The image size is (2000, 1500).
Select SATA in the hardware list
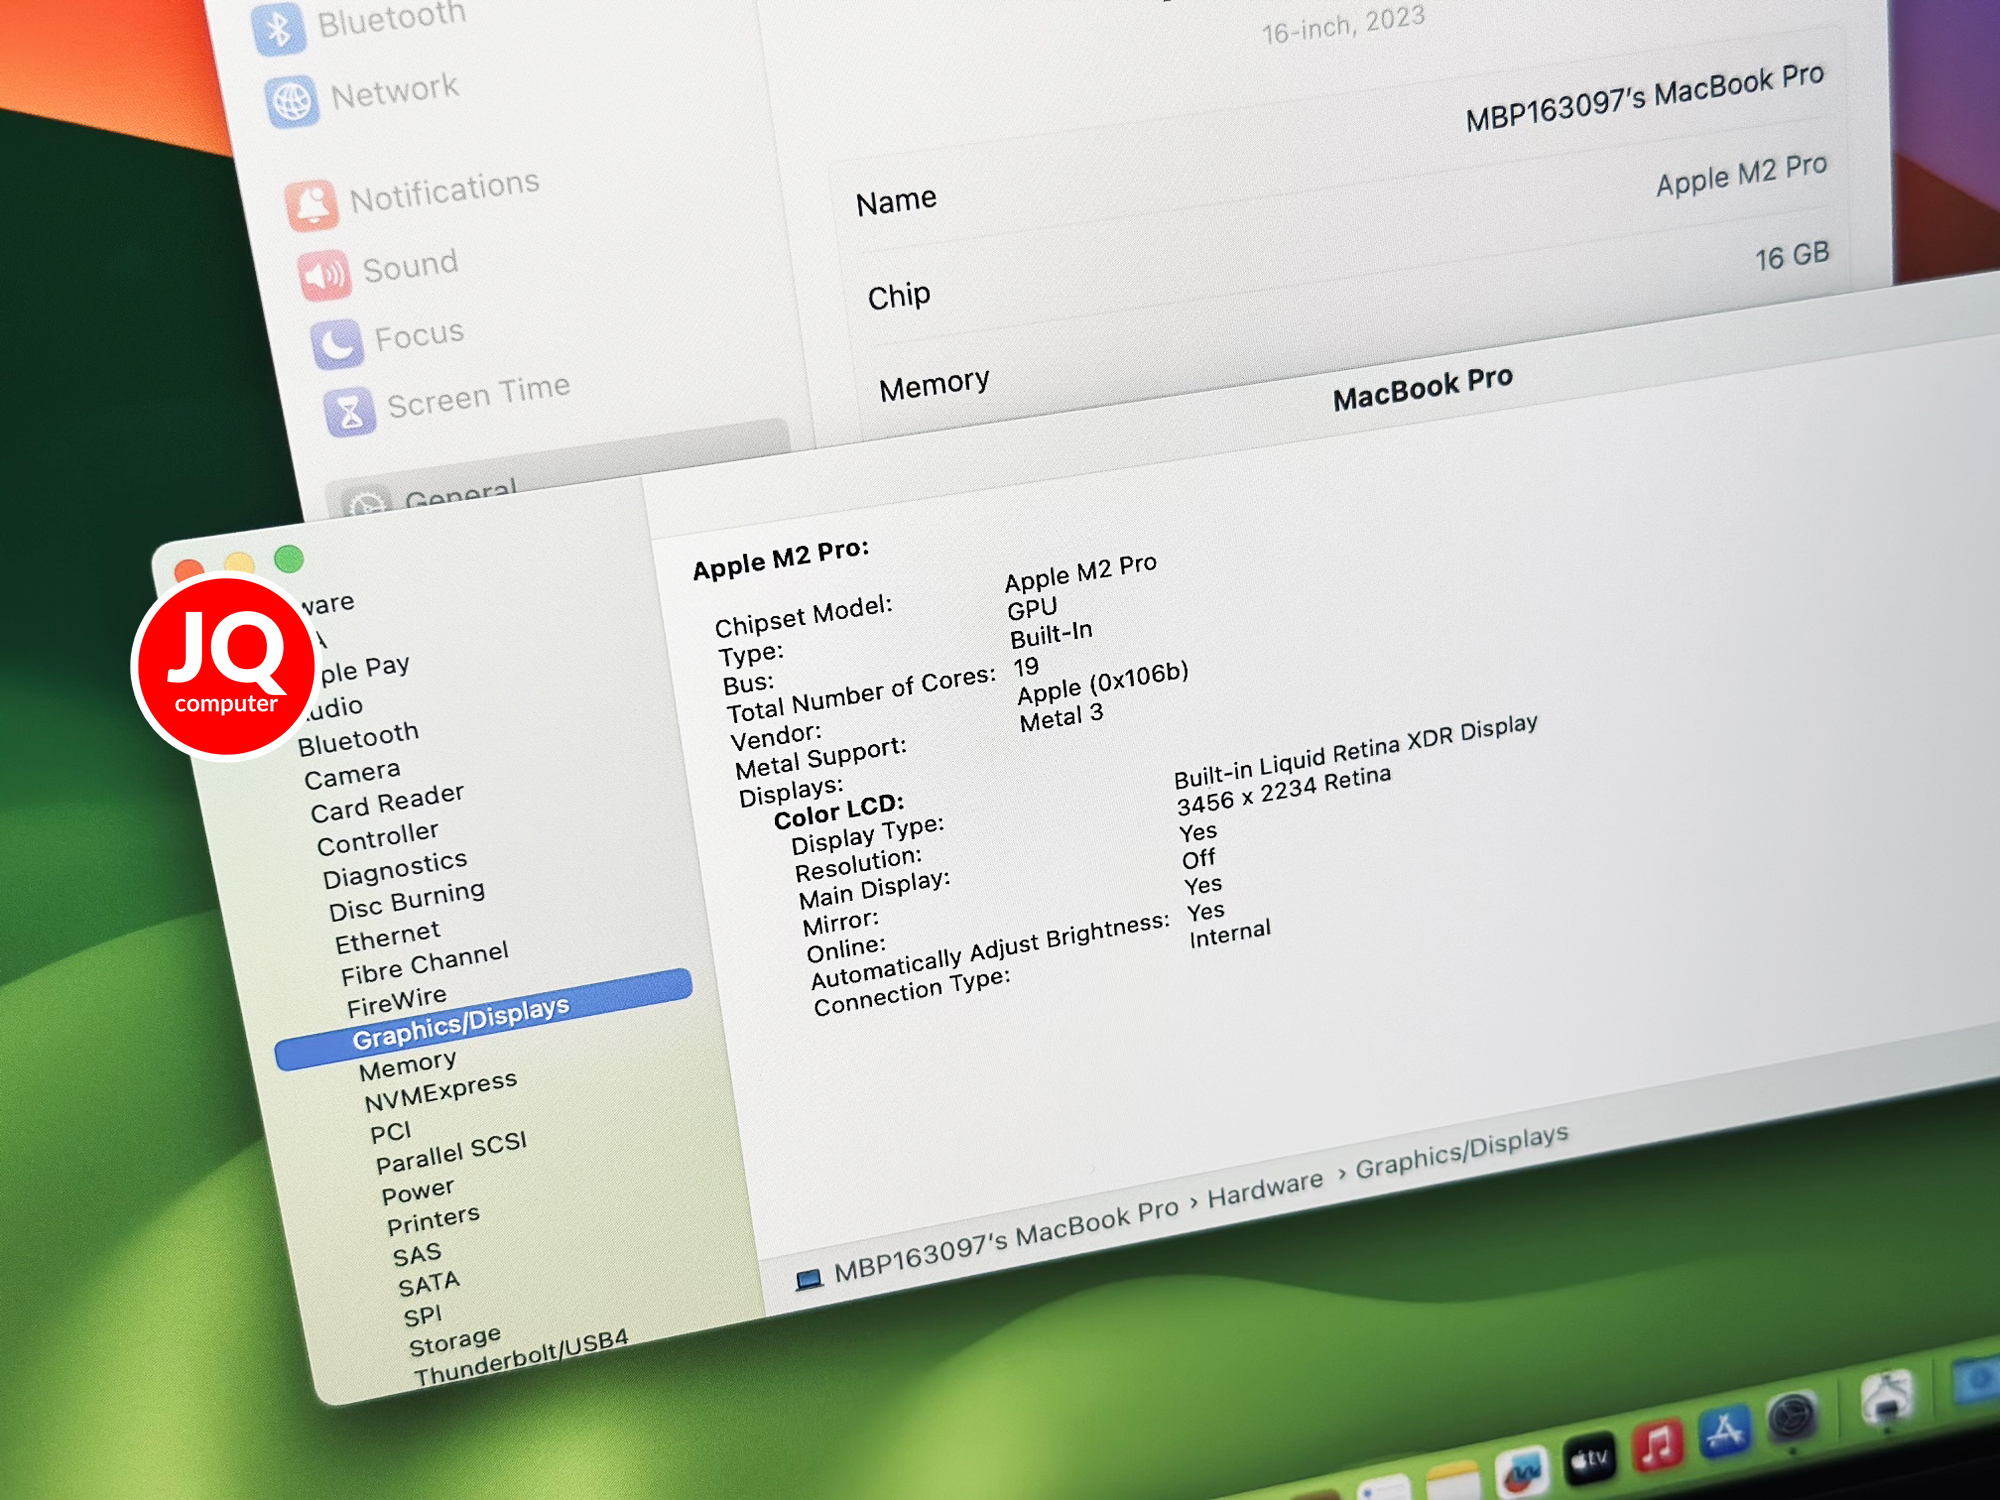[429, 1285]
